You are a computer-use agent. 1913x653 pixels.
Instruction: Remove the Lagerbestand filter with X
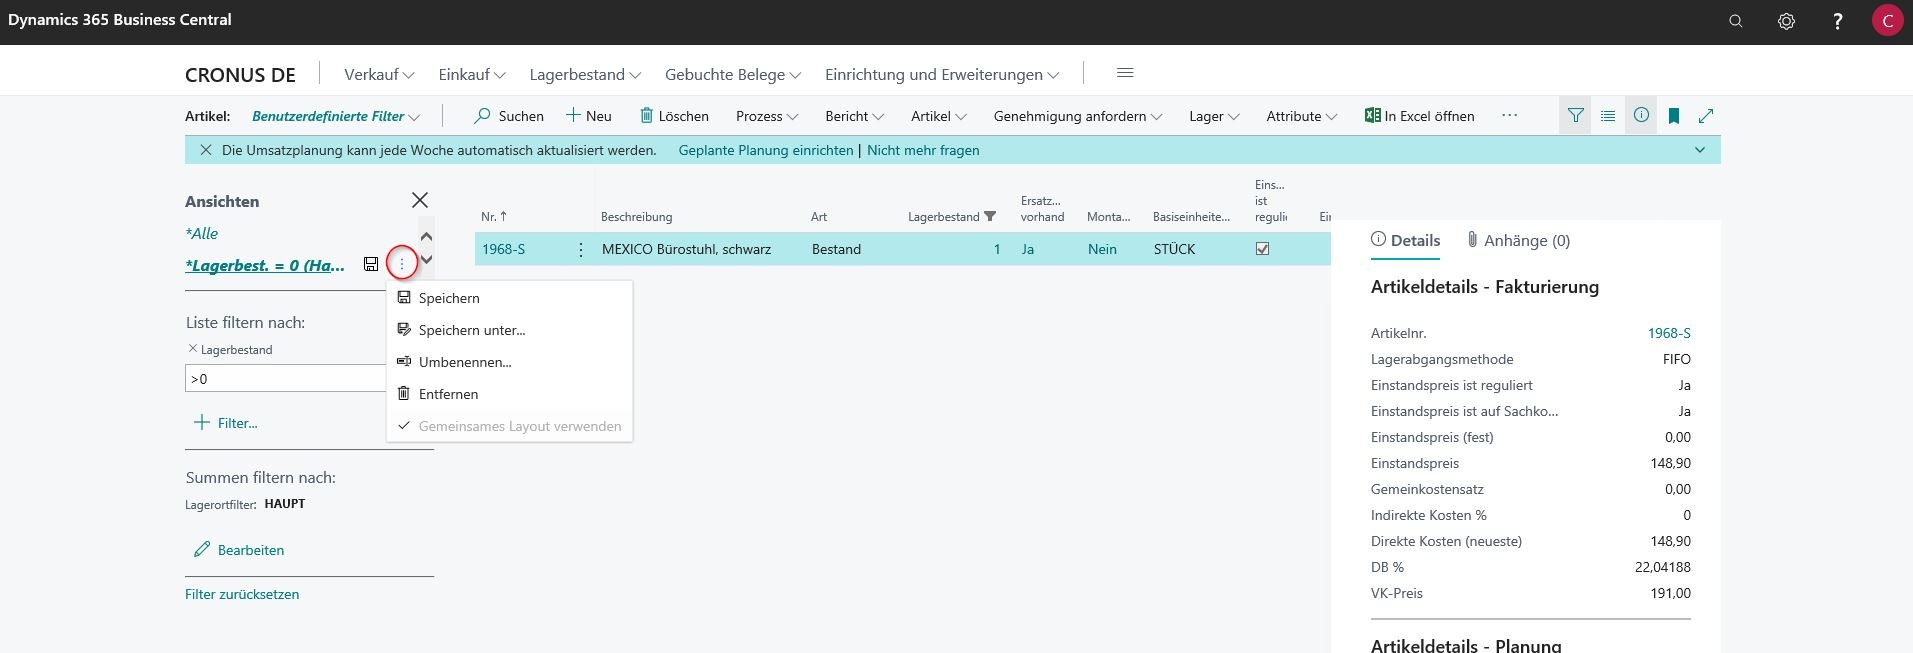tap(193, 349)
